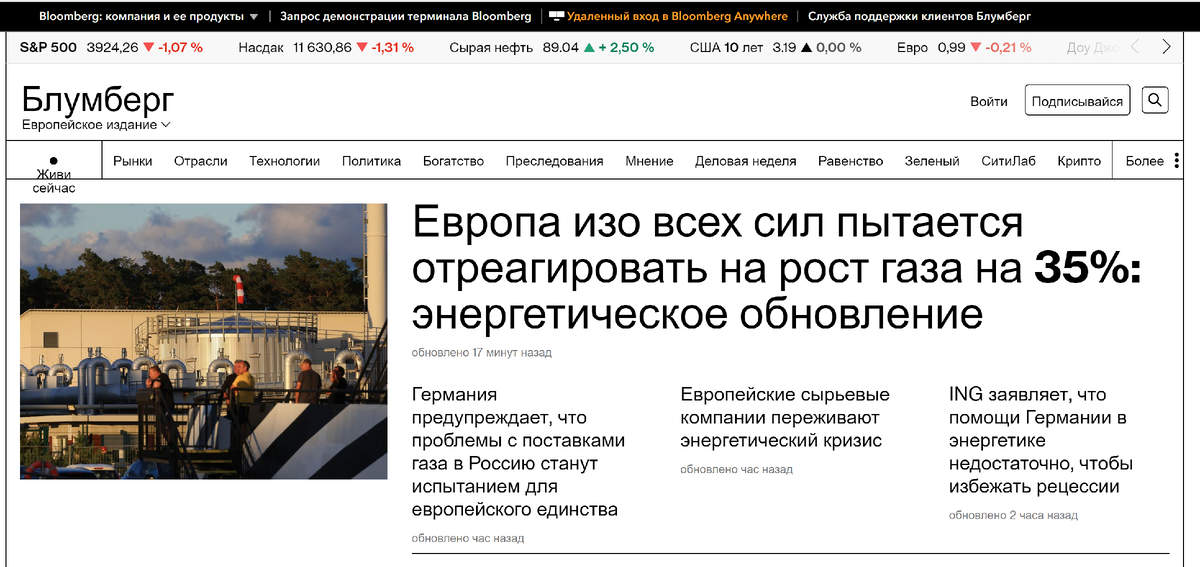This screenshot has width=1200, height=567.
Task: Open the three-dot more menu icon
Action: point(1177,161)
